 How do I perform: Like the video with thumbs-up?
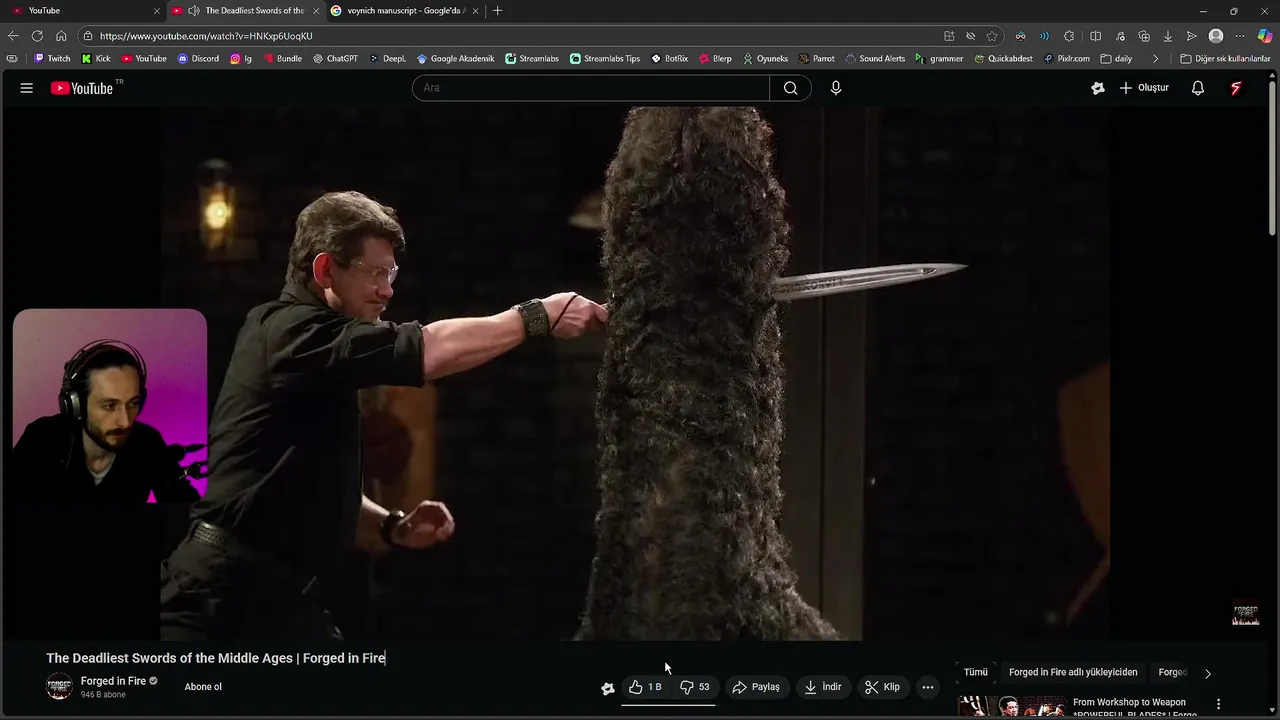pyautogui.click(x=645, y=687)
